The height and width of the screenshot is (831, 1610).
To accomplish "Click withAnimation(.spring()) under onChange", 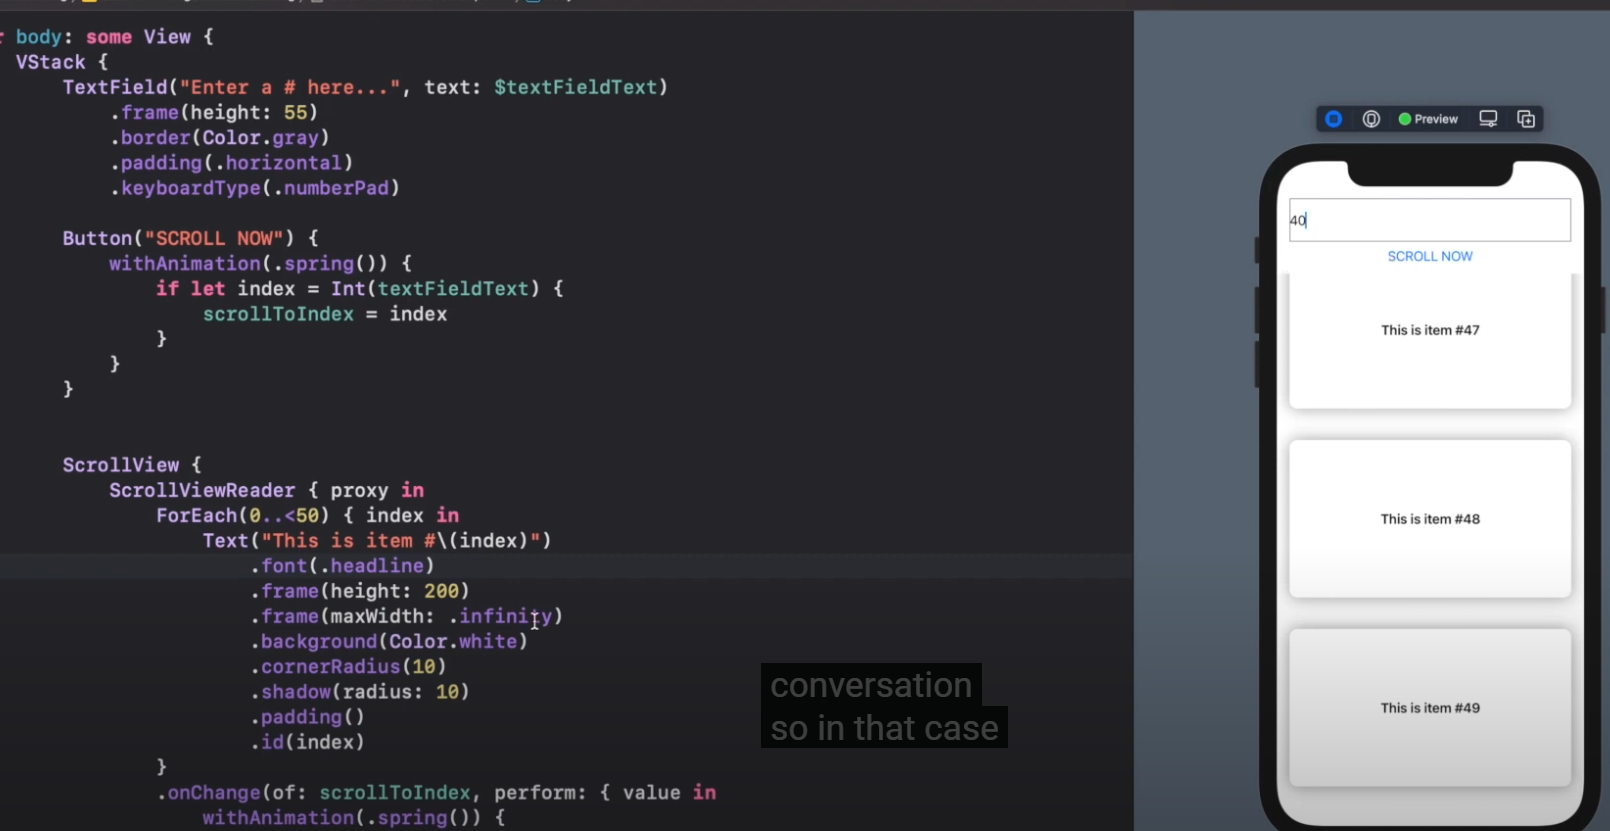I will (341, 817).
